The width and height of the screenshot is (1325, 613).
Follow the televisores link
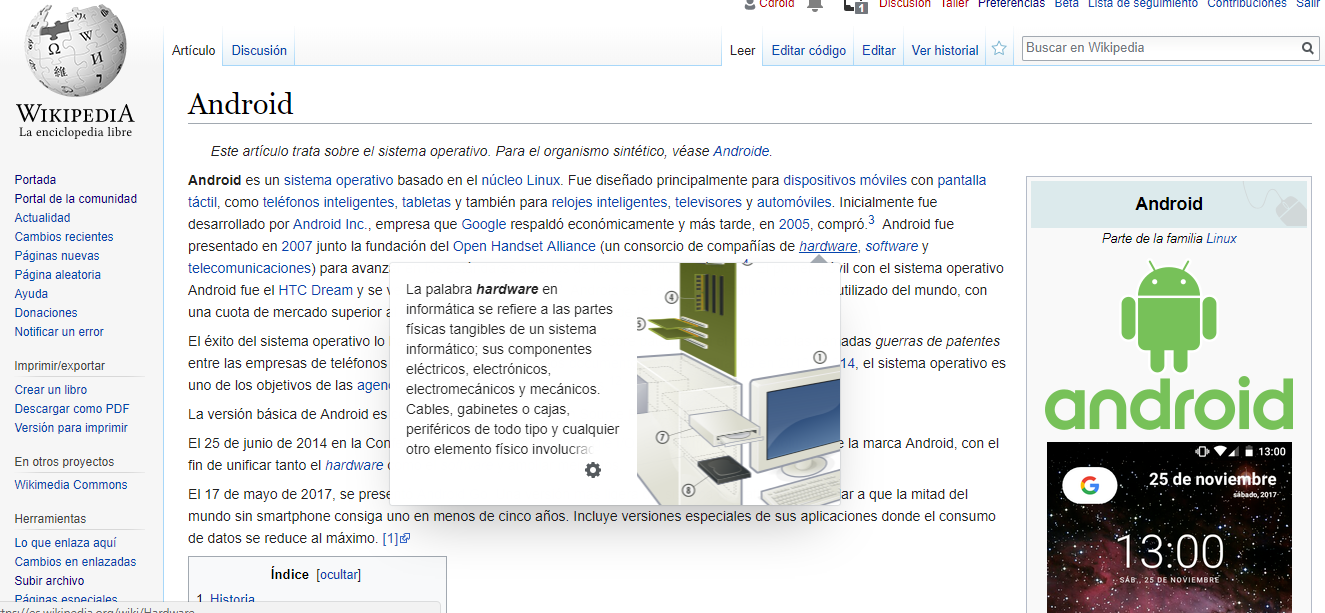(x=708, y=202)
